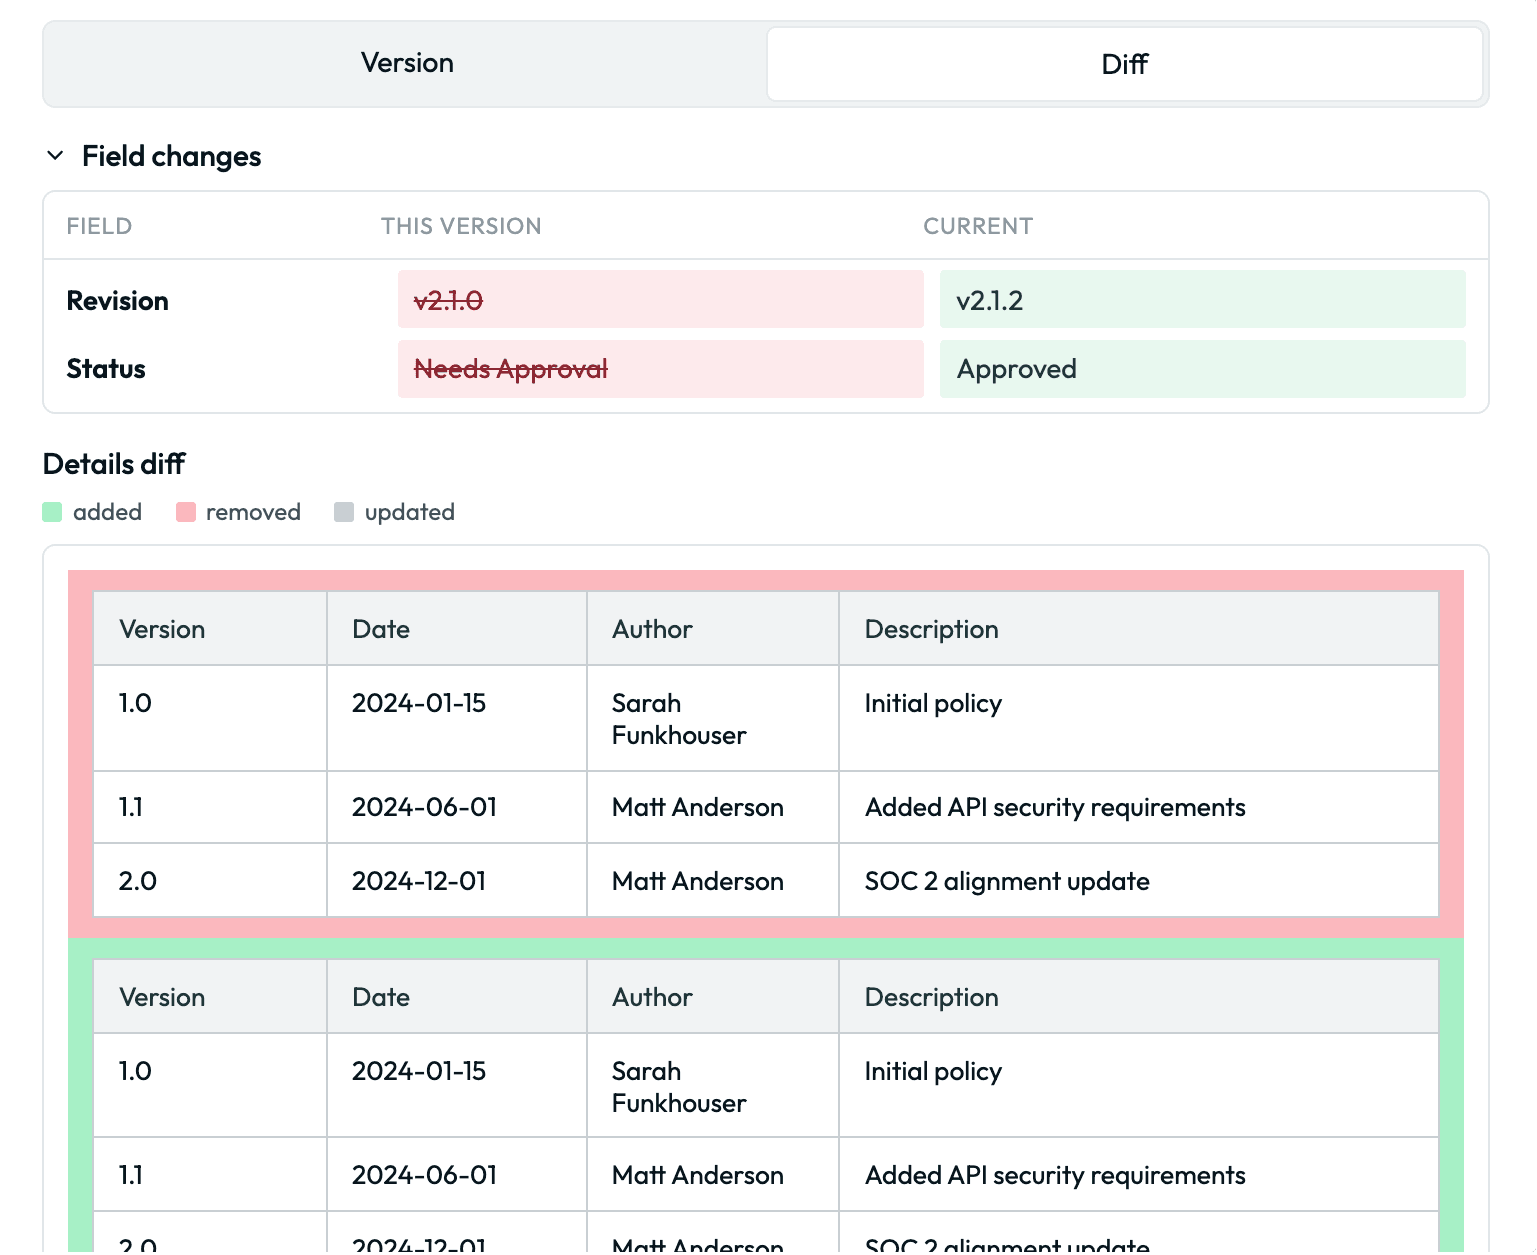
Task: Click the CURRENT column header
Action: 978,226
